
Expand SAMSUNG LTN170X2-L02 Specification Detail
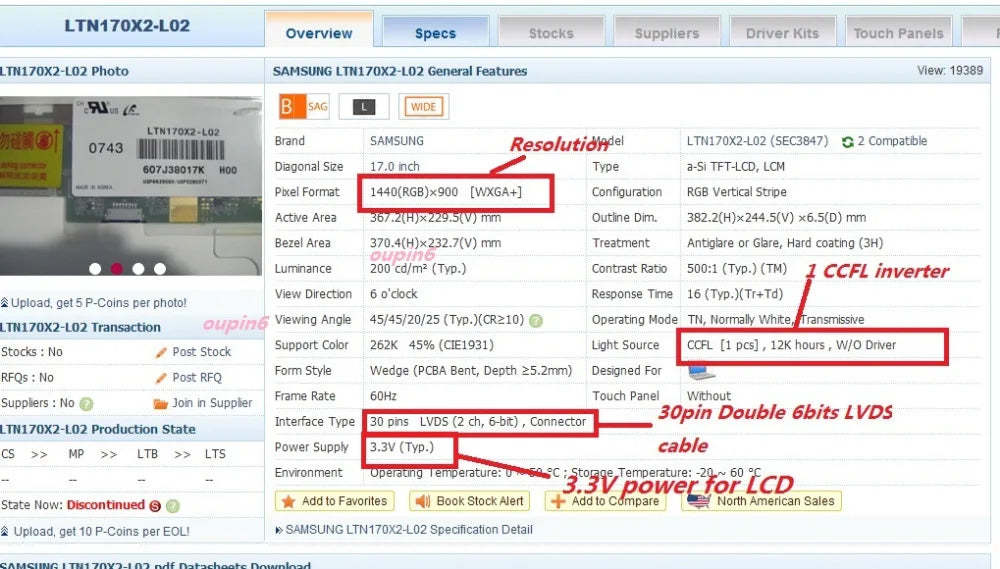tap(408, 529)
